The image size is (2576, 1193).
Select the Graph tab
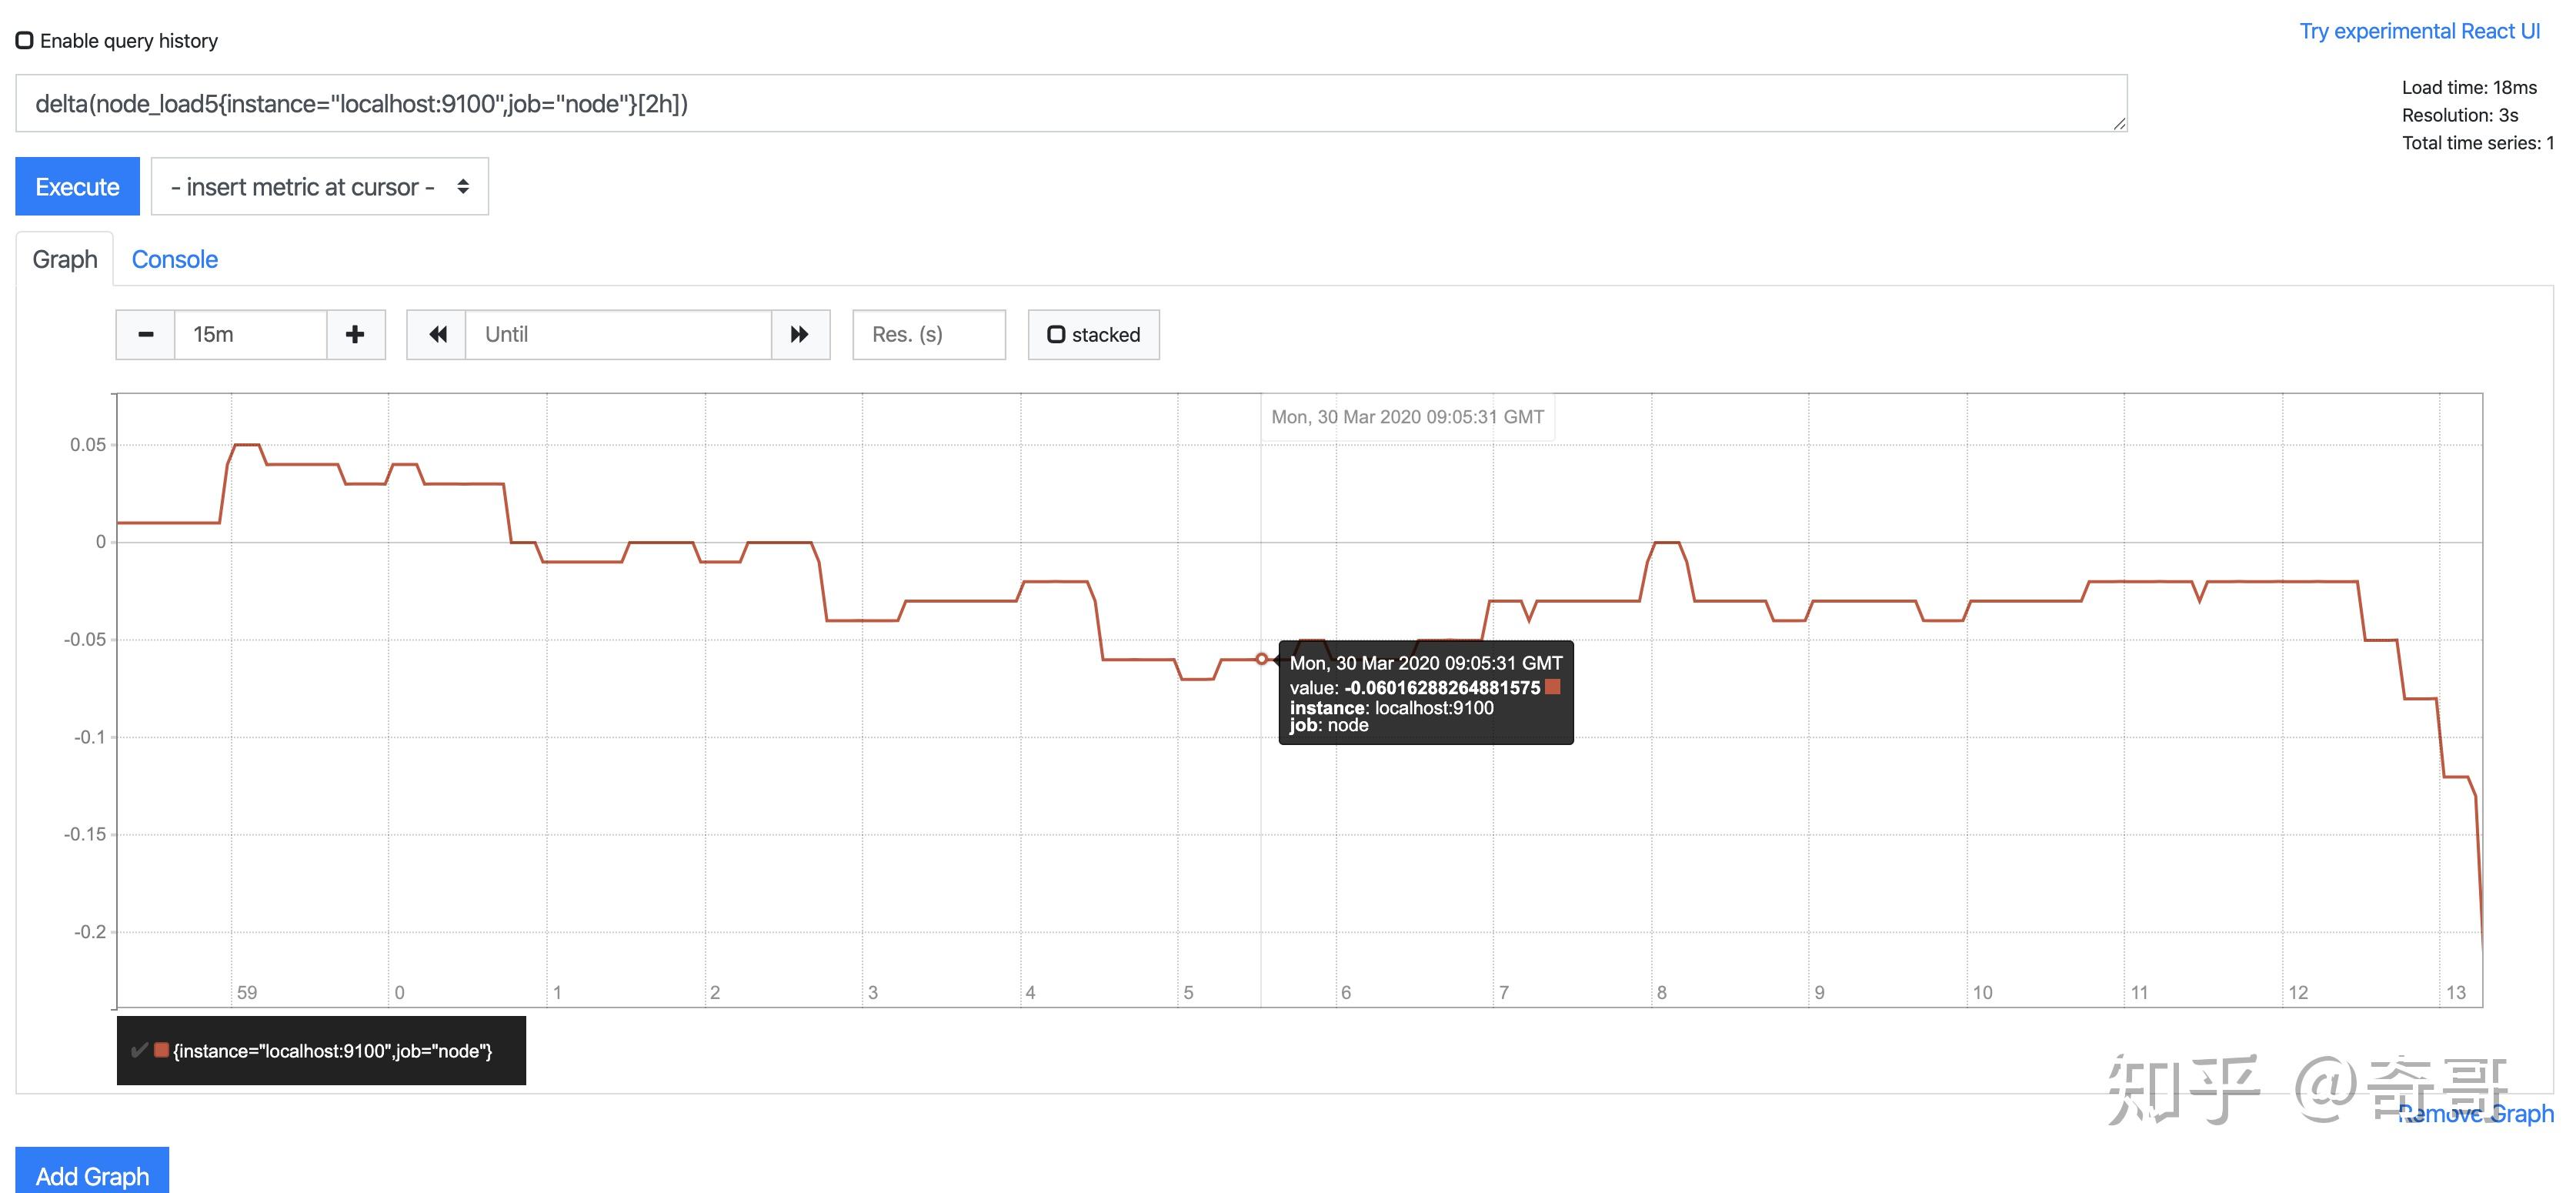(65, 259)
